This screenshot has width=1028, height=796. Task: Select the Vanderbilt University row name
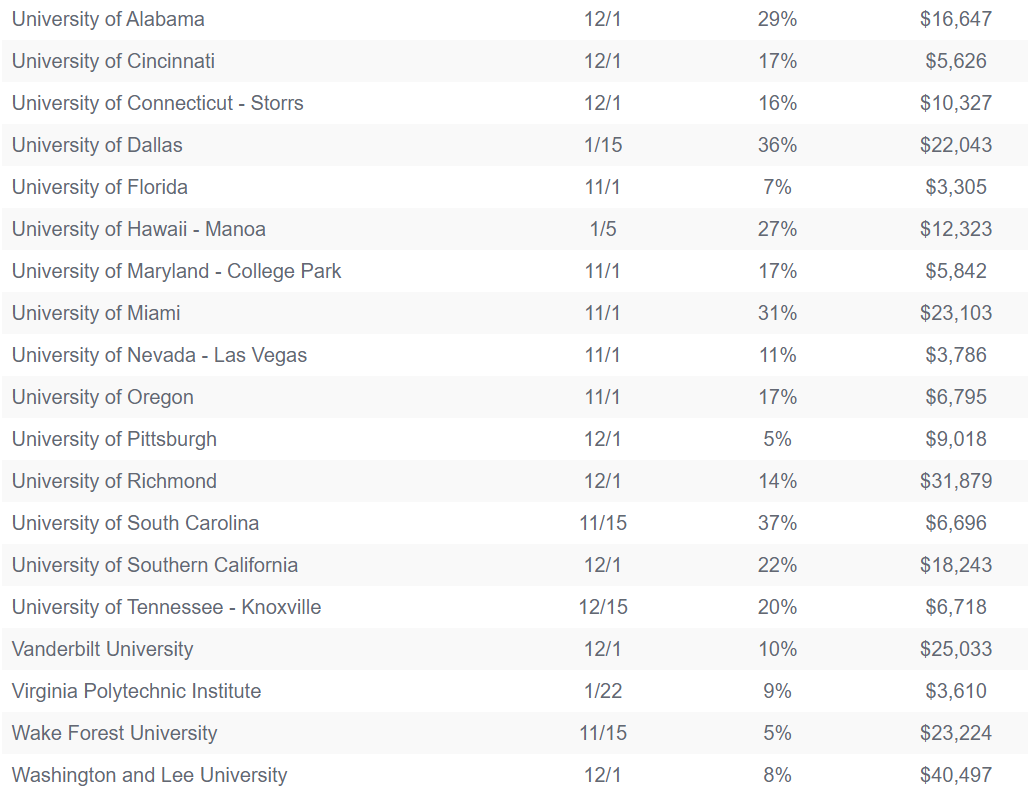102,648
